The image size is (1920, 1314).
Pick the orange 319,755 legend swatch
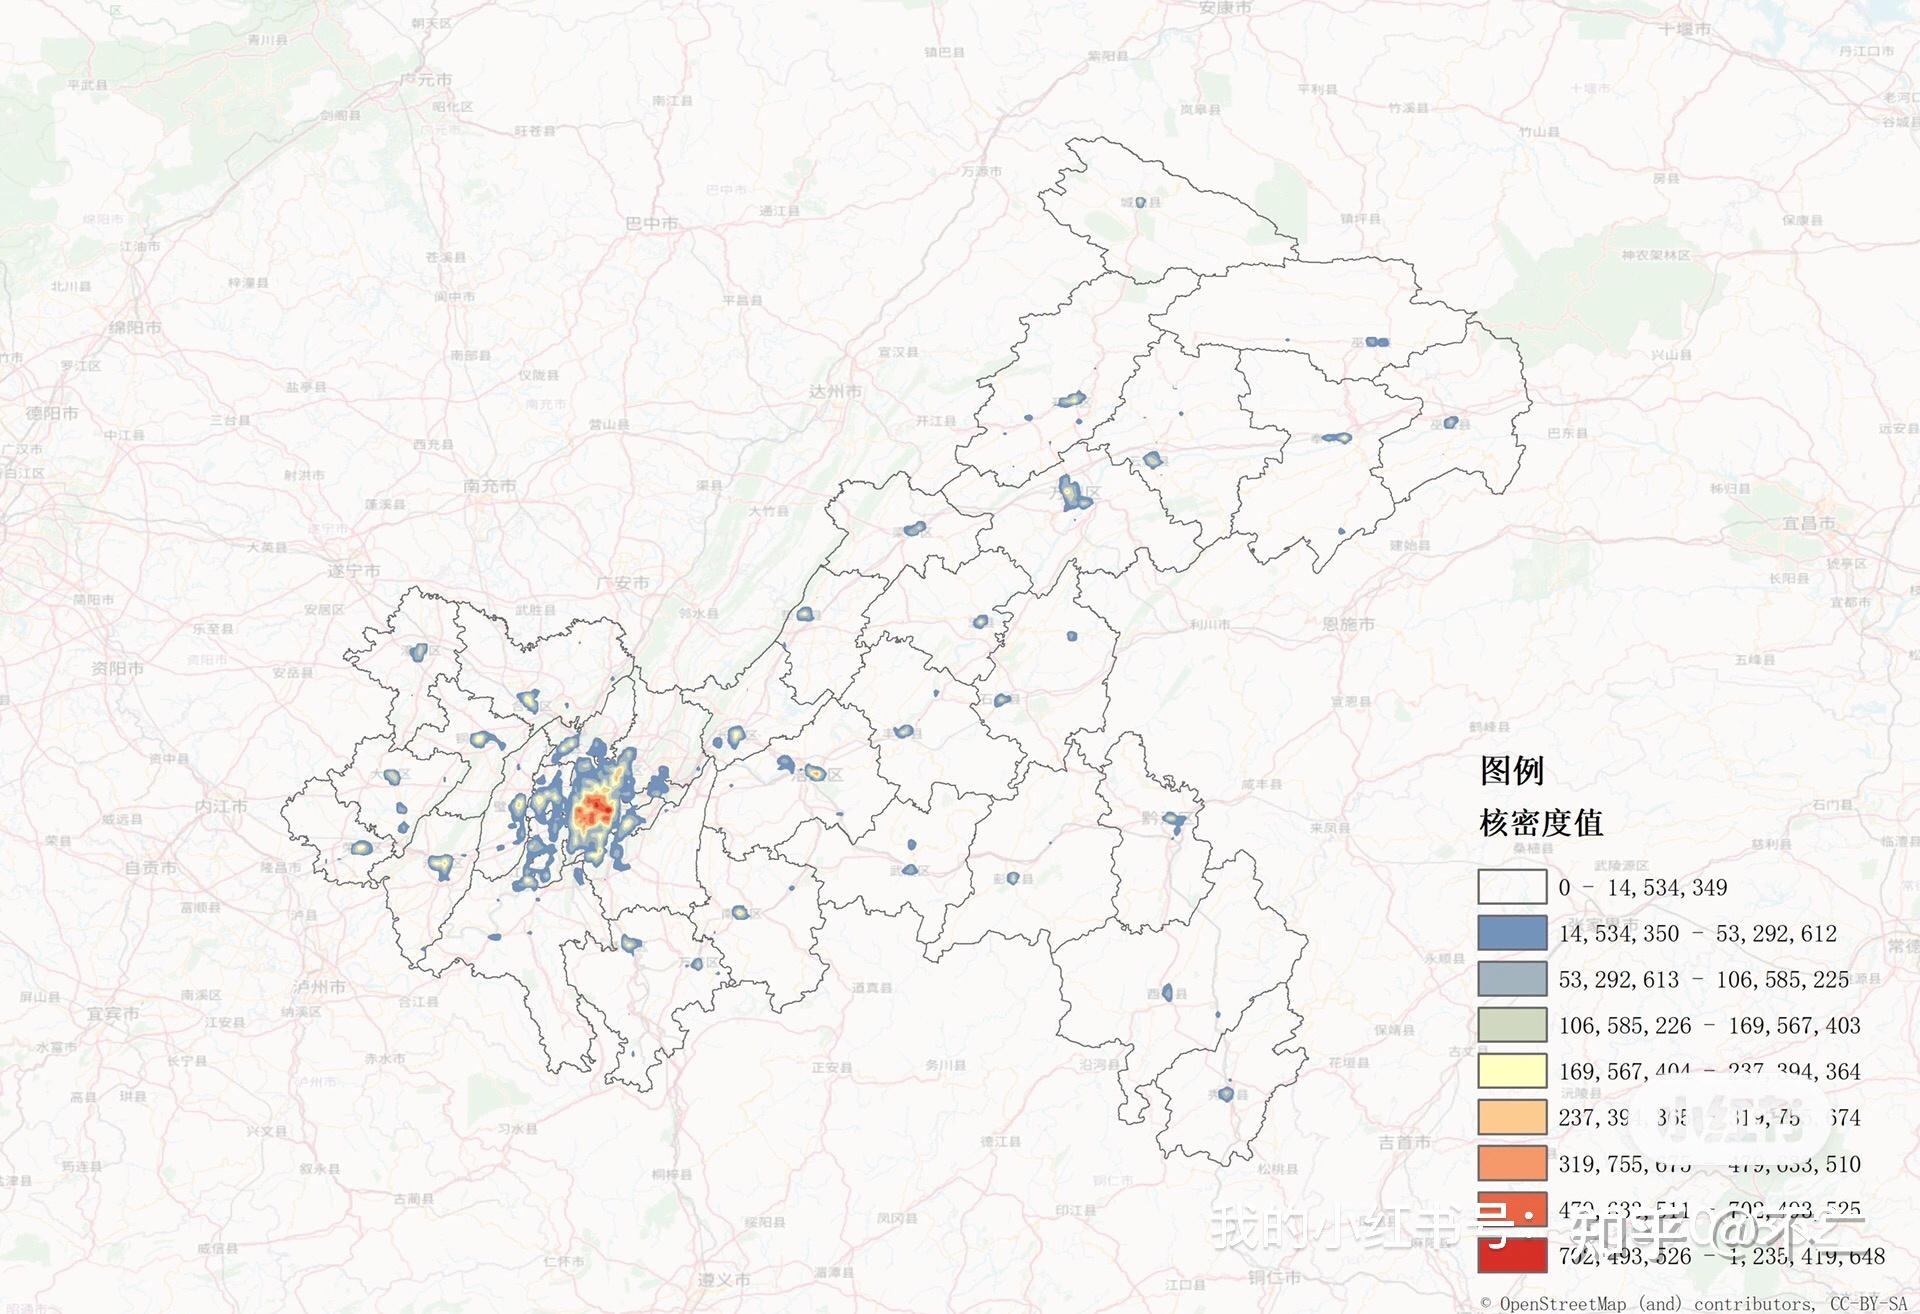pos(1512,1164)
